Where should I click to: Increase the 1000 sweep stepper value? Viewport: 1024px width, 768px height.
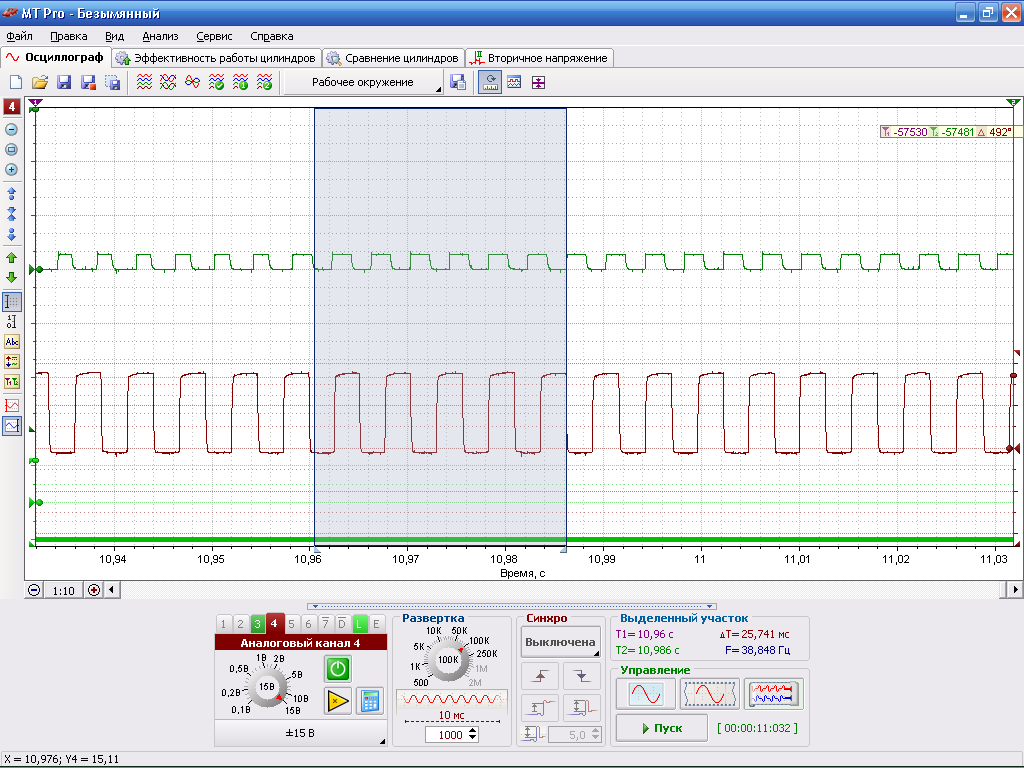[473, 731]
